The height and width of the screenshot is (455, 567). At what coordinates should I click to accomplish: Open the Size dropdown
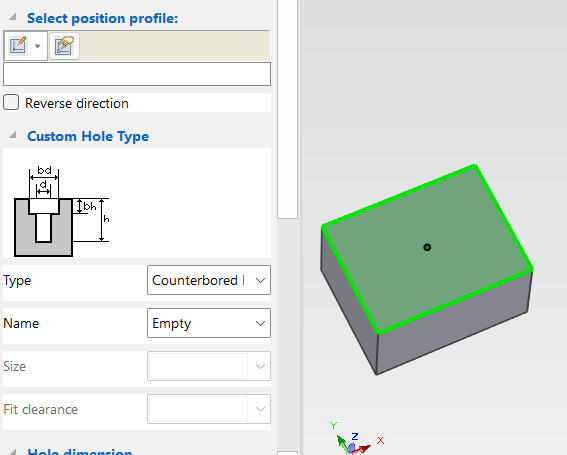209,366
